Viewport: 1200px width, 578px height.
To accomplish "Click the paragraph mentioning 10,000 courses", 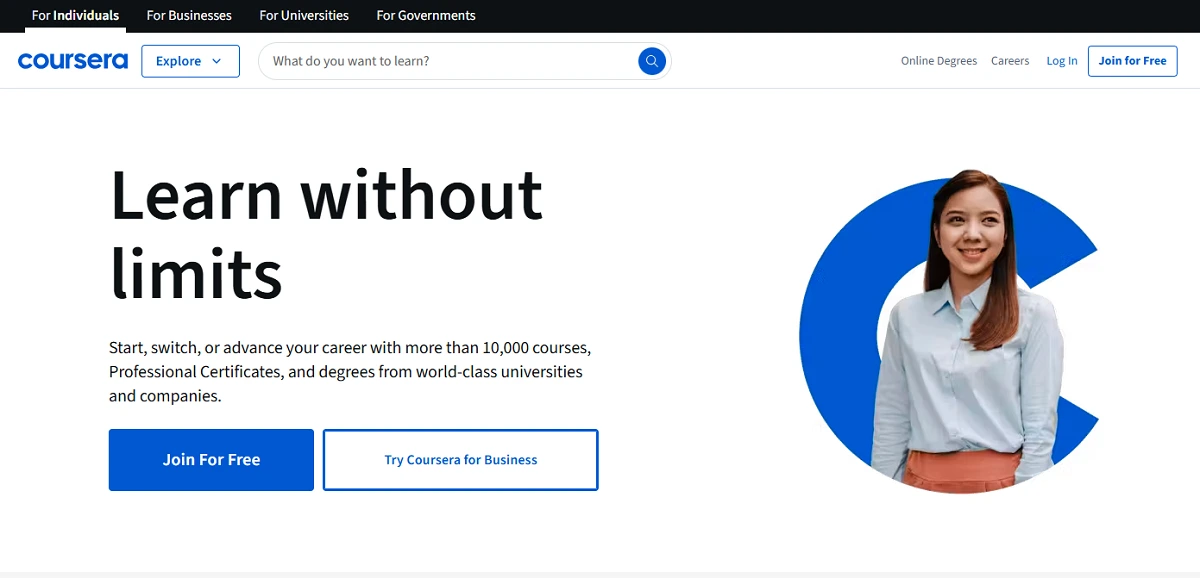I will 350,372.
